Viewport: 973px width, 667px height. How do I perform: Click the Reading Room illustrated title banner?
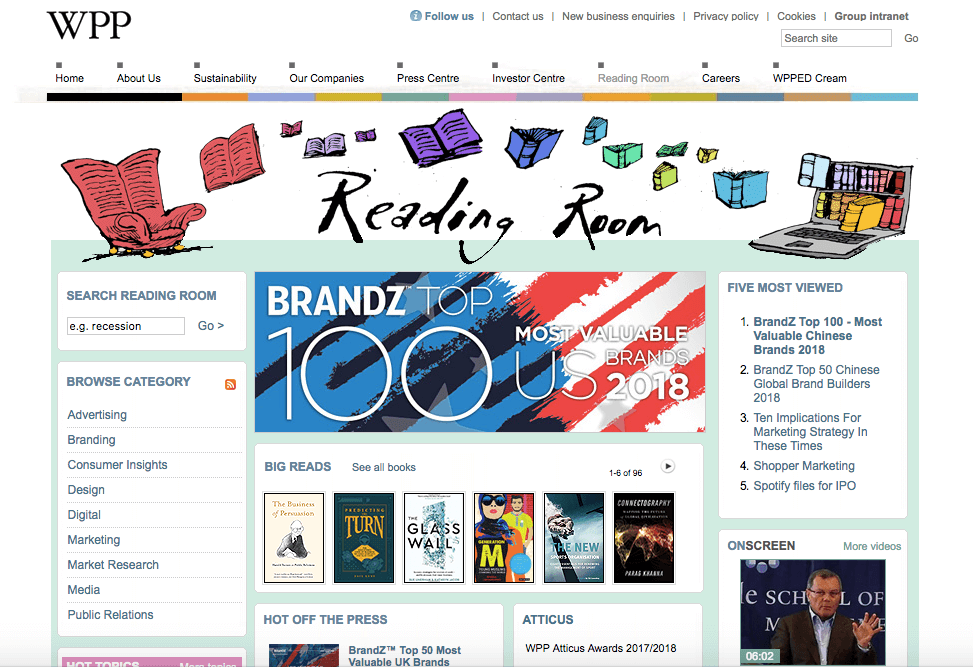(x=484, y=186)
